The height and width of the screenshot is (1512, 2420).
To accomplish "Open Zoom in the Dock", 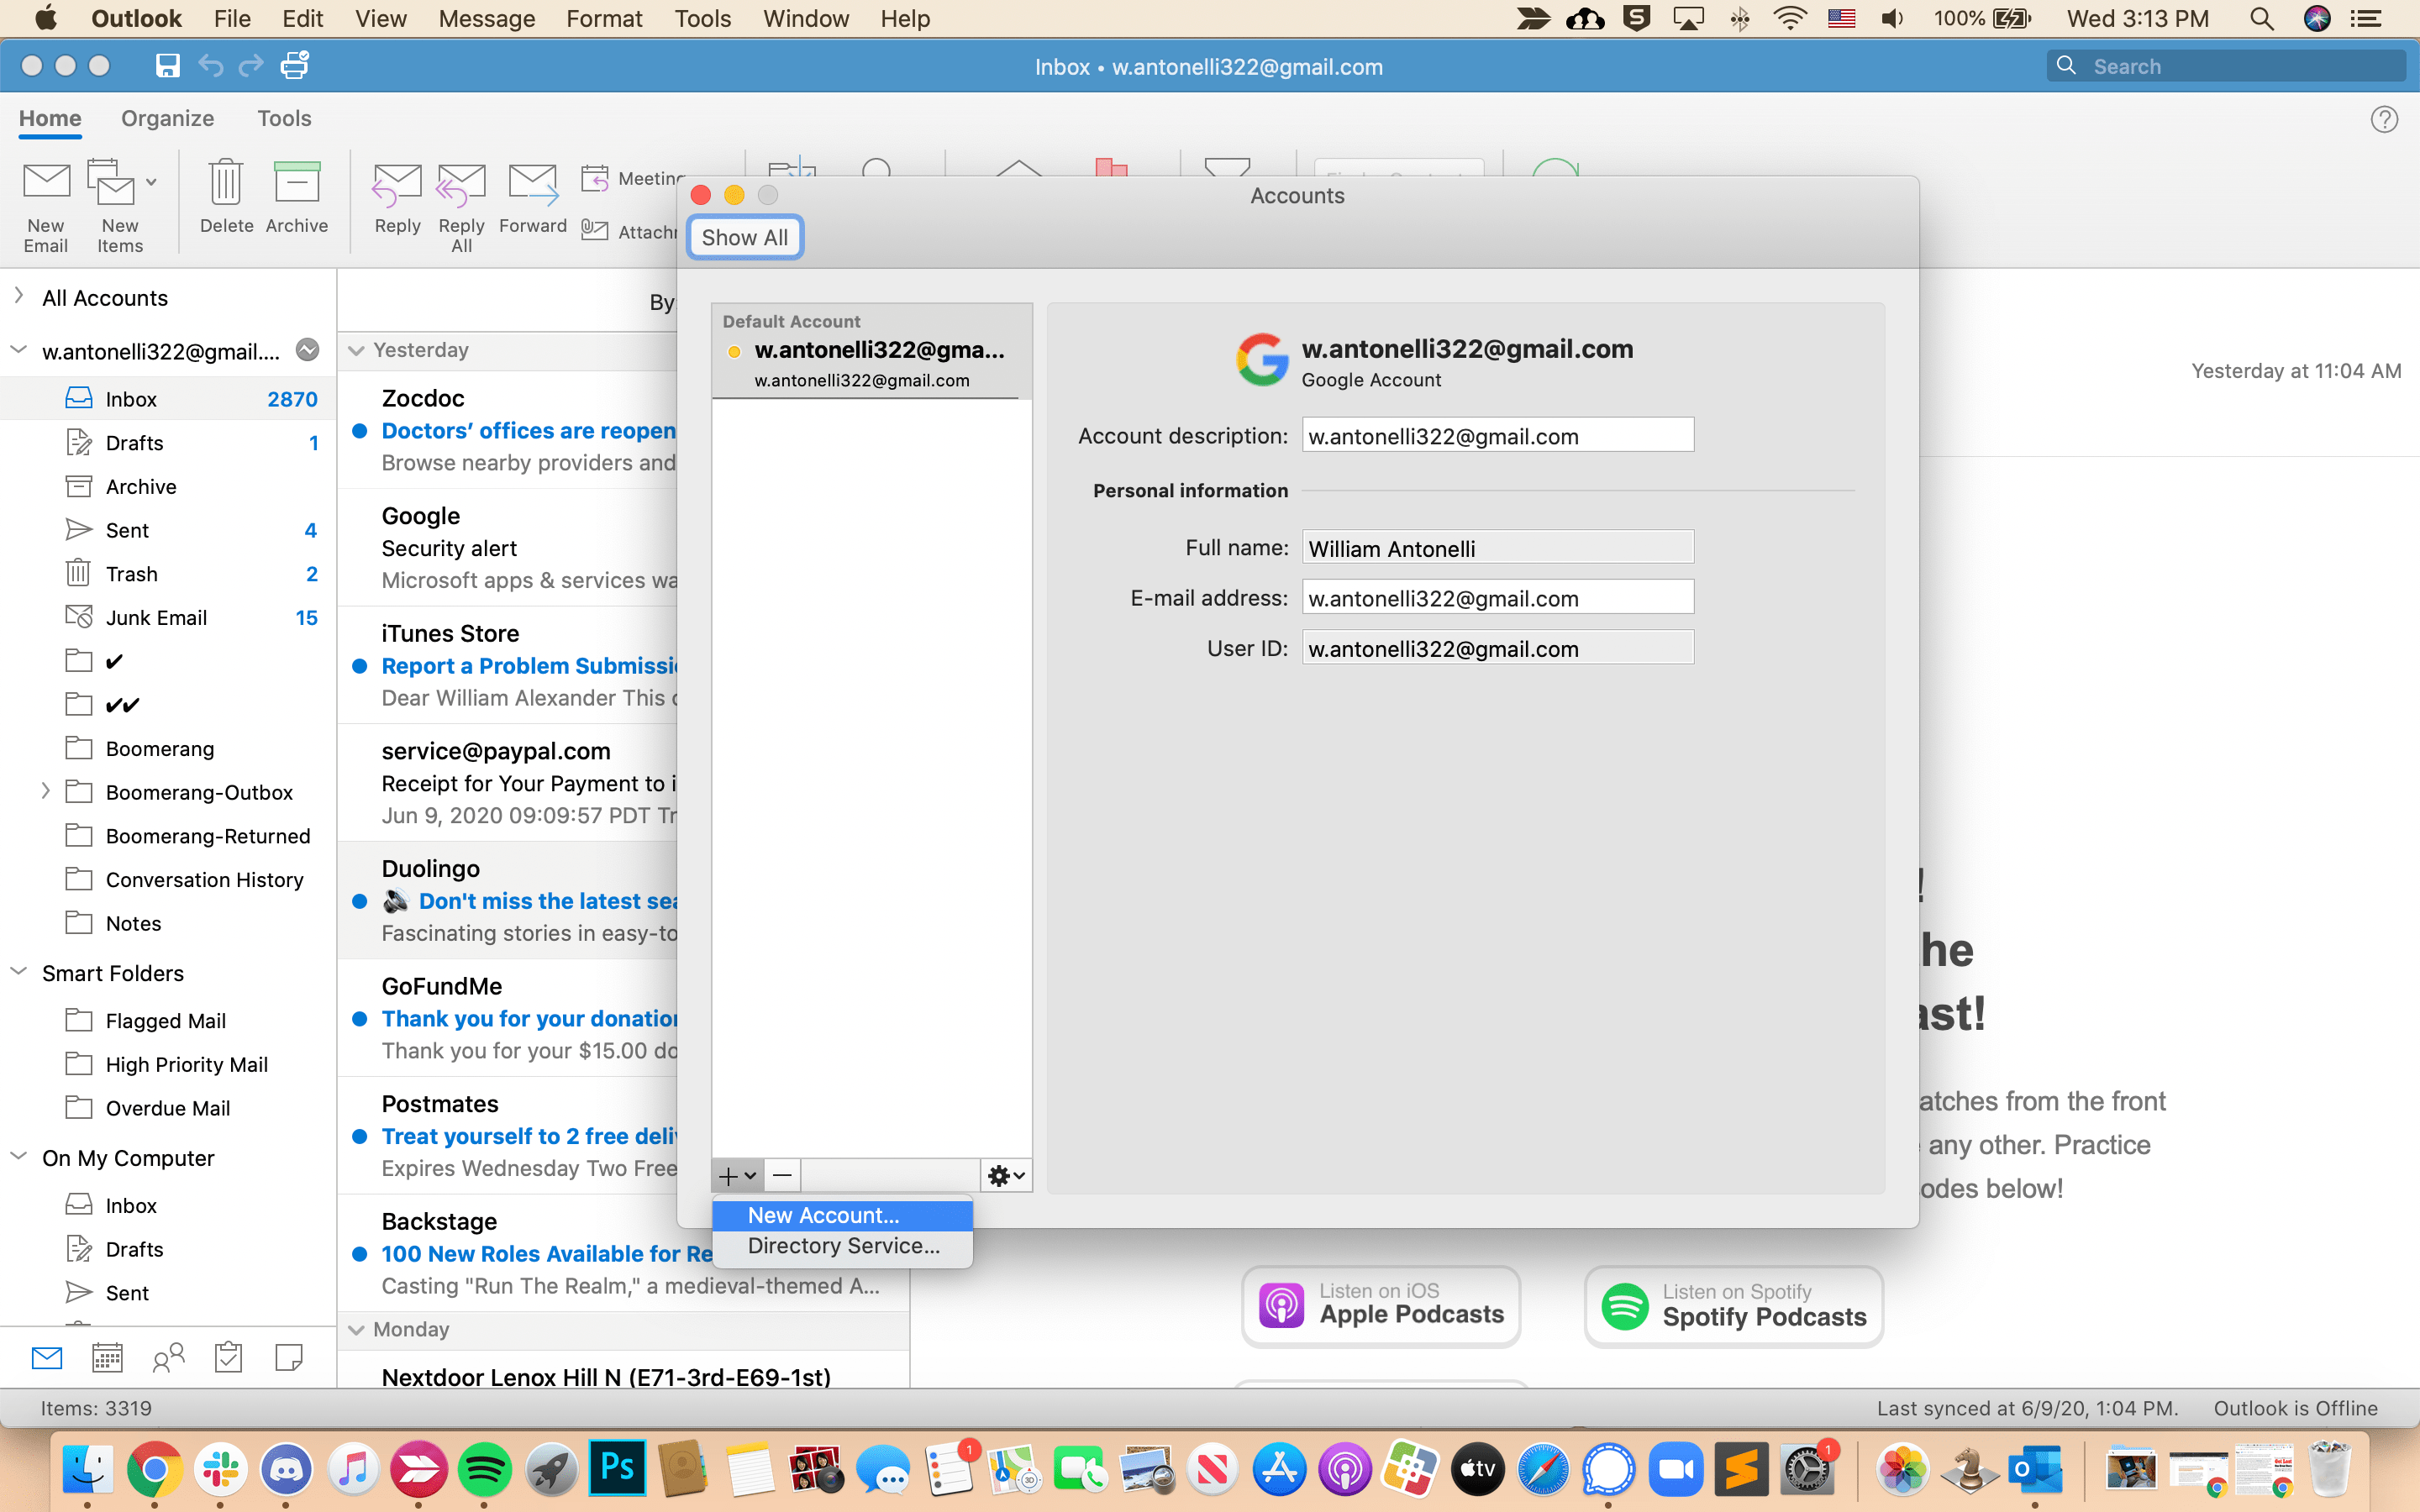I will coord(1675,1470).
